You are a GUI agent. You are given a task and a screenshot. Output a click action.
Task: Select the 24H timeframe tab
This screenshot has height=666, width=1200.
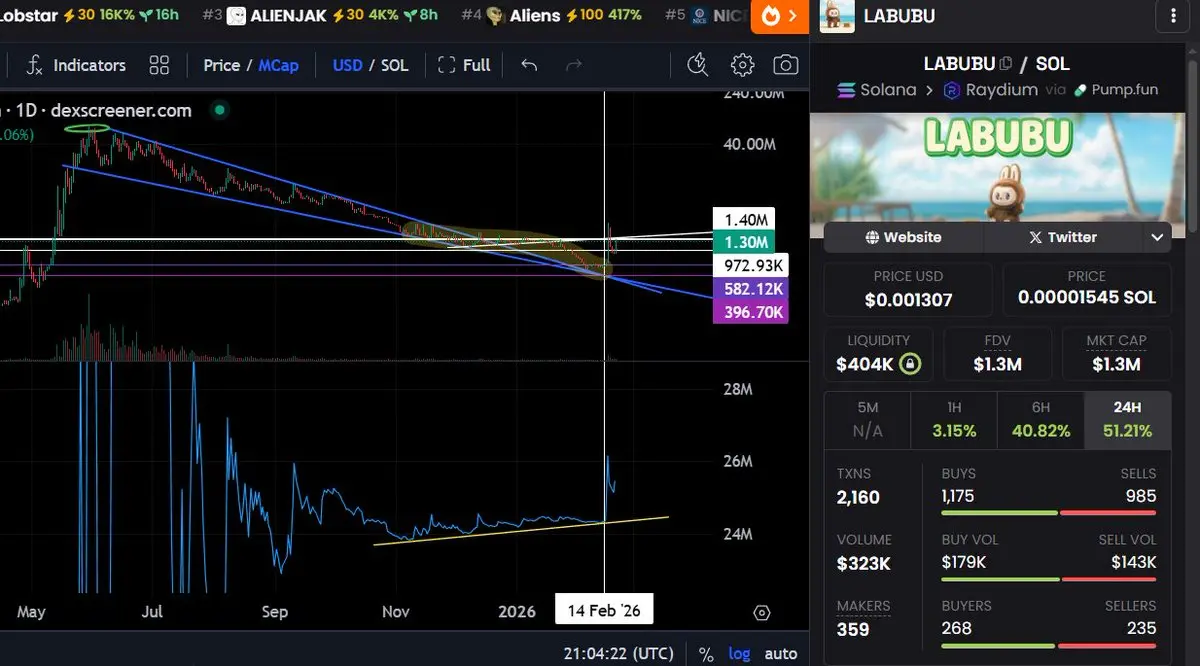(1127, 420)
